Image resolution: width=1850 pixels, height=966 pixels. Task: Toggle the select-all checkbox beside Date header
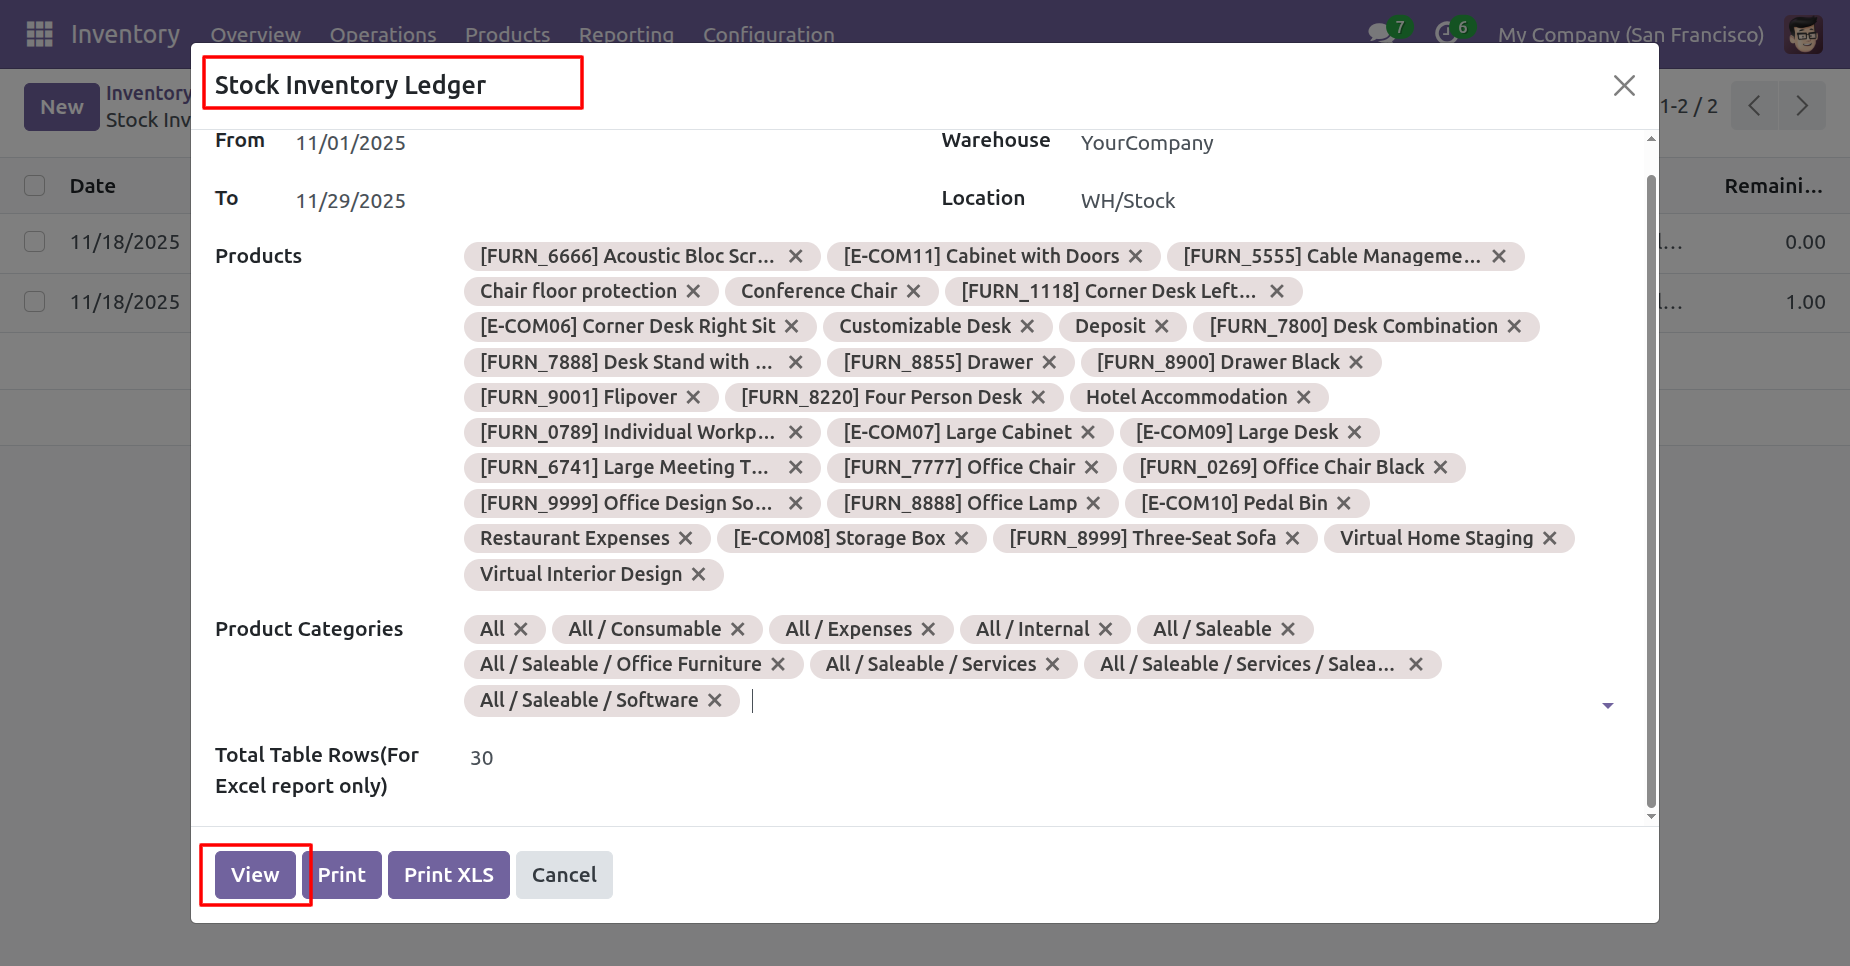point(35,186)
